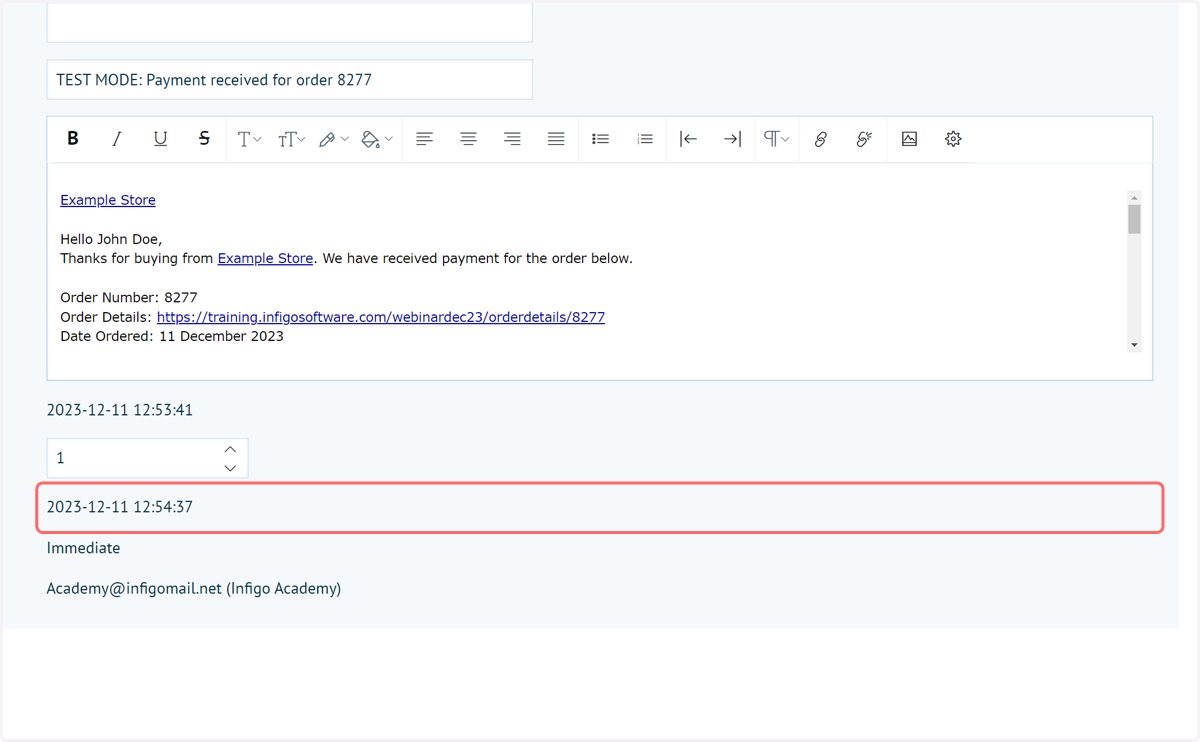Align text left
Screen dimensions: 1200x742
424,139
